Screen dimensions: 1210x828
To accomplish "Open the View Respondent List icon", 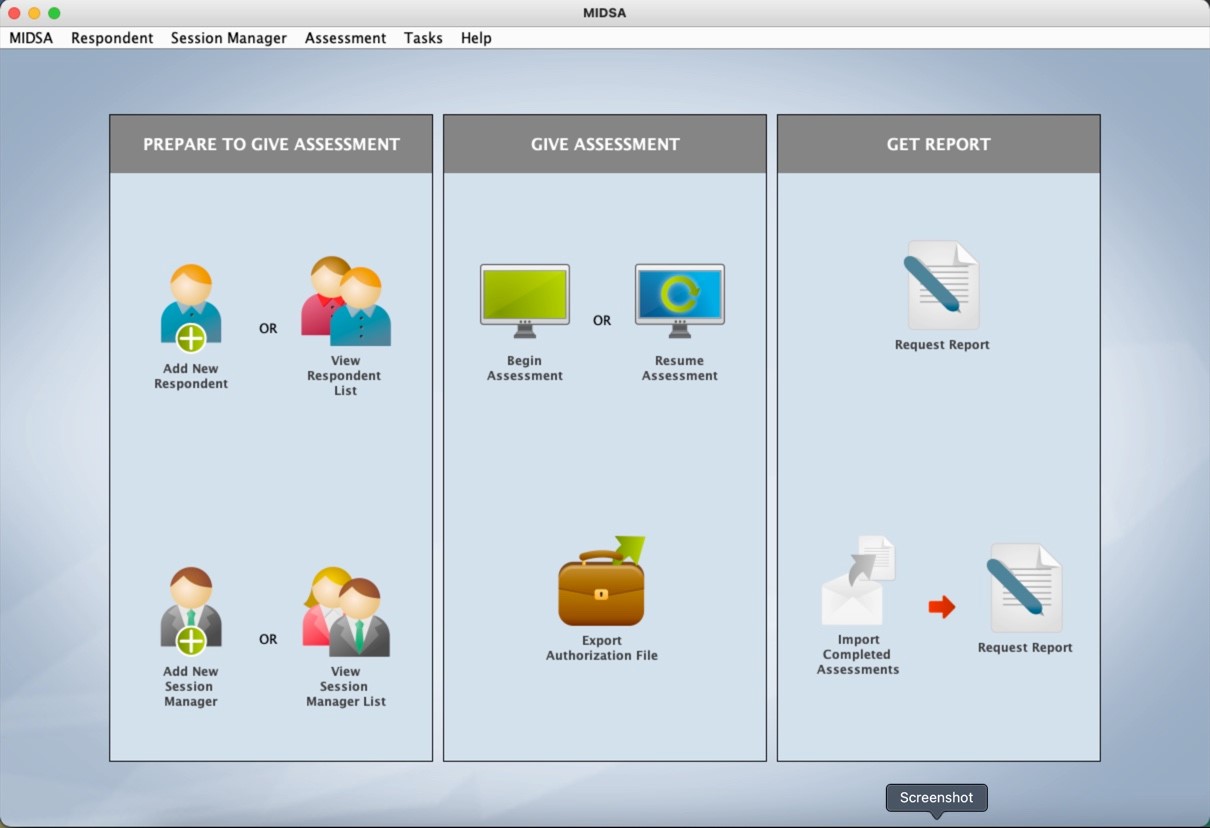I will coord(346,302).
